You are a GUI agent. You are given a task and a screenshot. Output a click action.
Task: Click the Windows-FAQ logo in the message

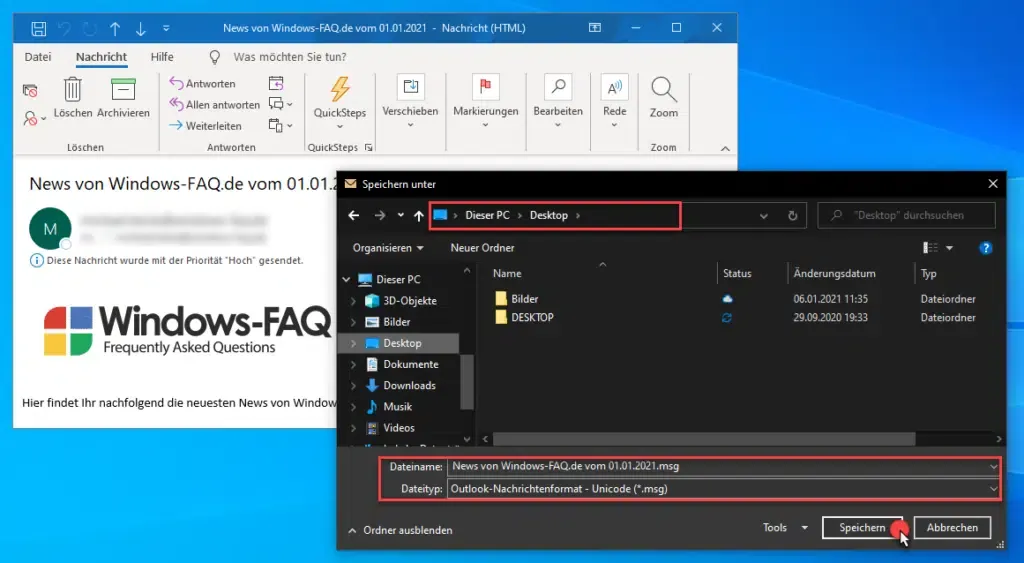[x=187, y=330]
